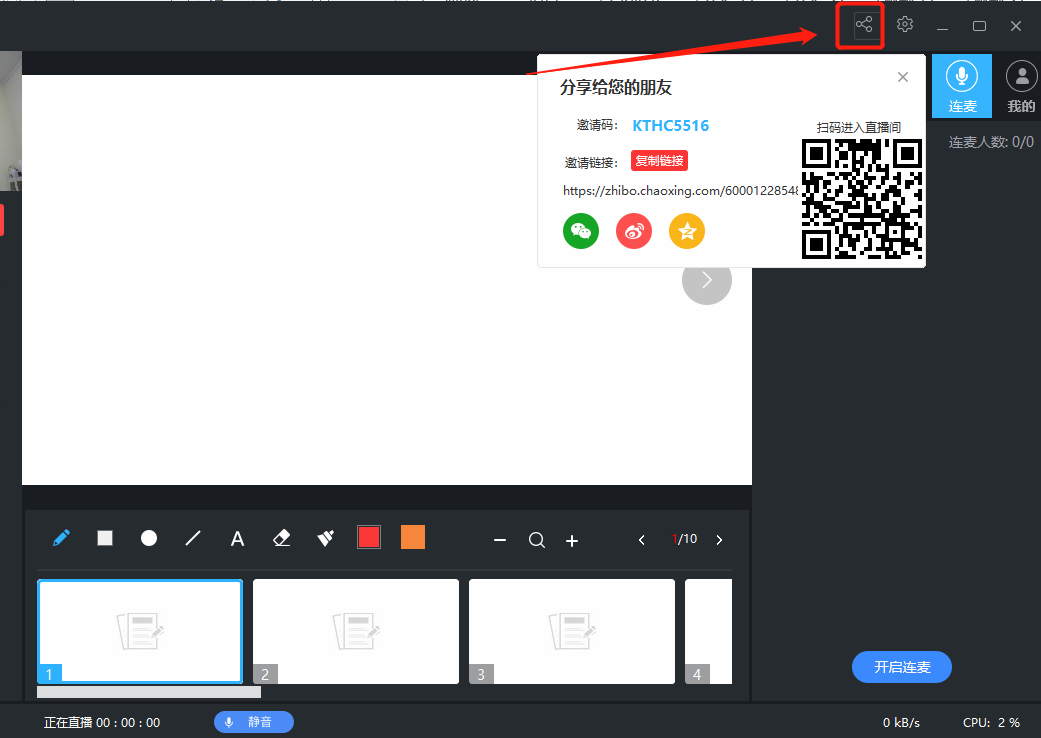Click the 连麦人数 0/0 text
Image resolution: width=1041 pixels, height=738 pixels.
pyautogui.click(x=991, y=142)
